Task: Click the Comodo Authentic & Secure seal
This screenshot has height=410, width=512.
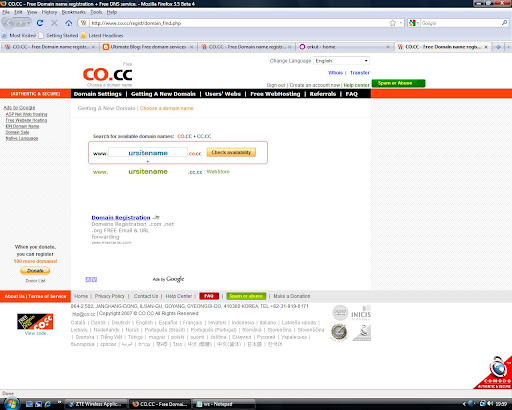Action: [x=494, y=373]
